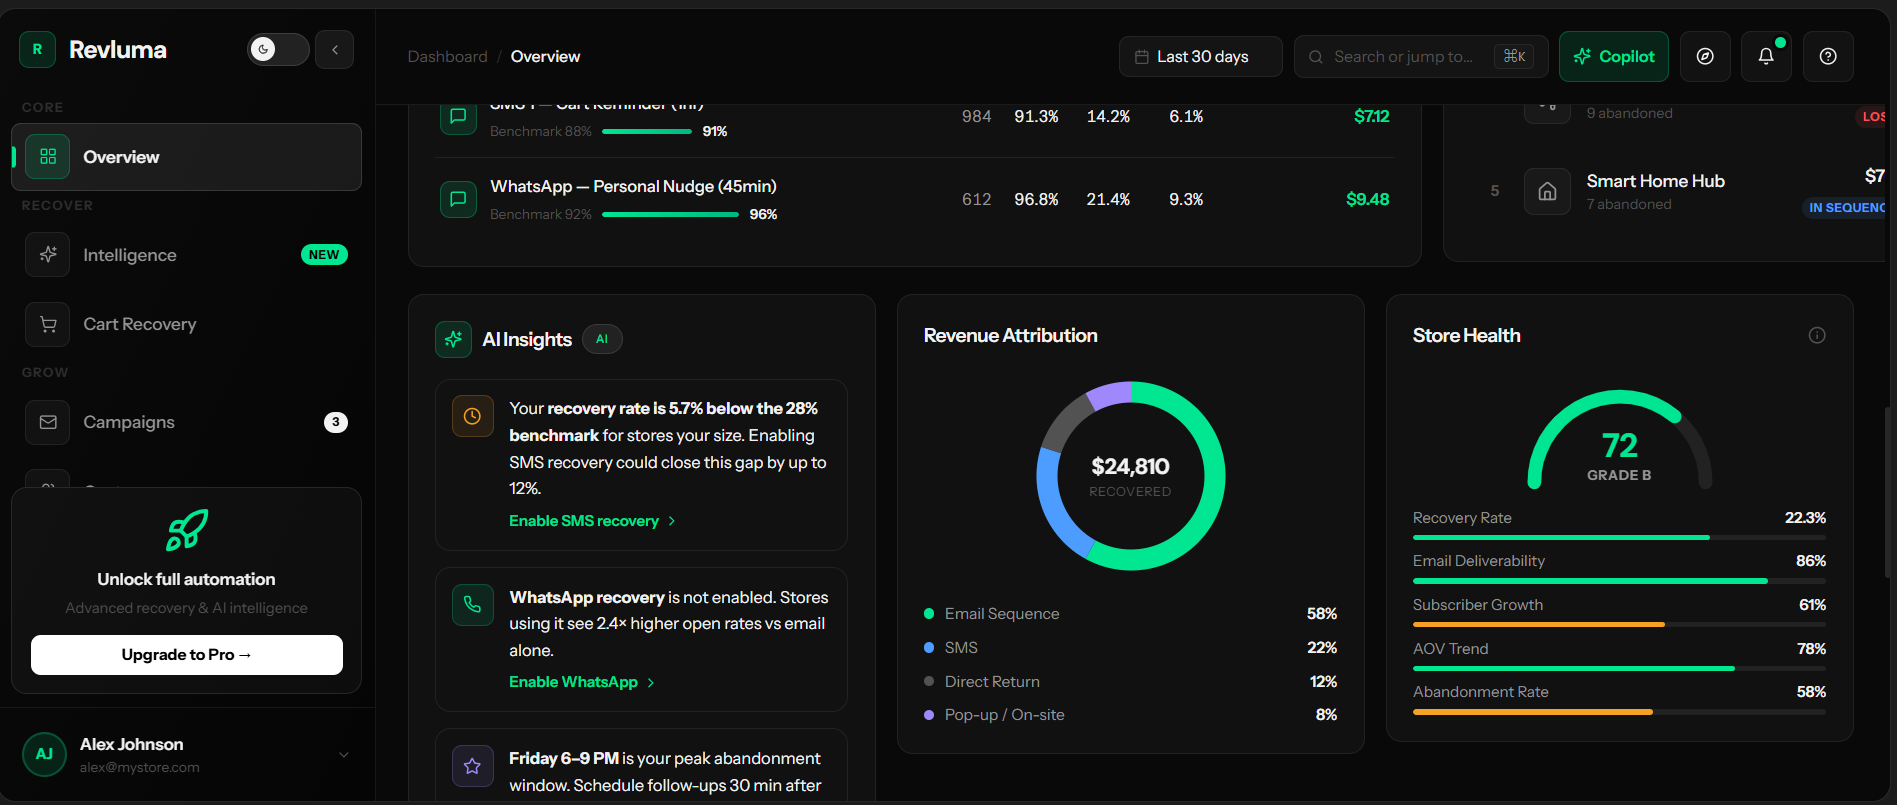This screenshot has height=805, width=1897.
Task: Click the 612 sent count
Action: [x=976, y=199]
